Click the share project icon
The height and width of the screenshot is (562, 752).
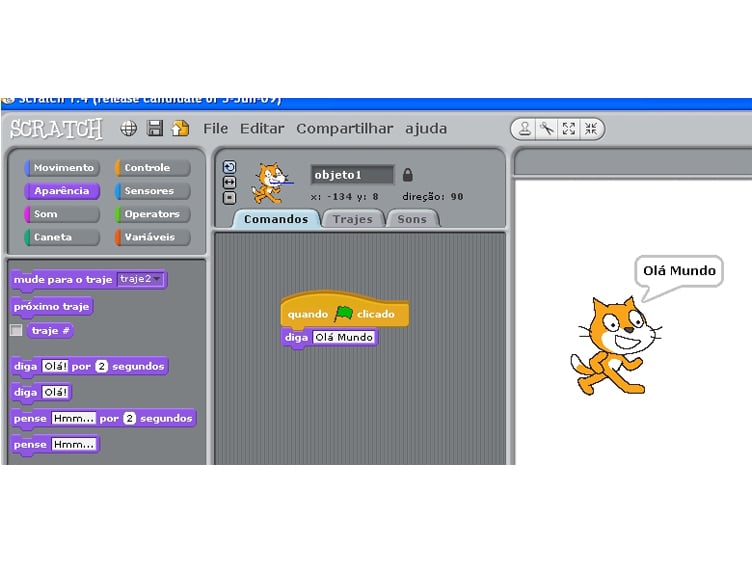coord(180,129)
